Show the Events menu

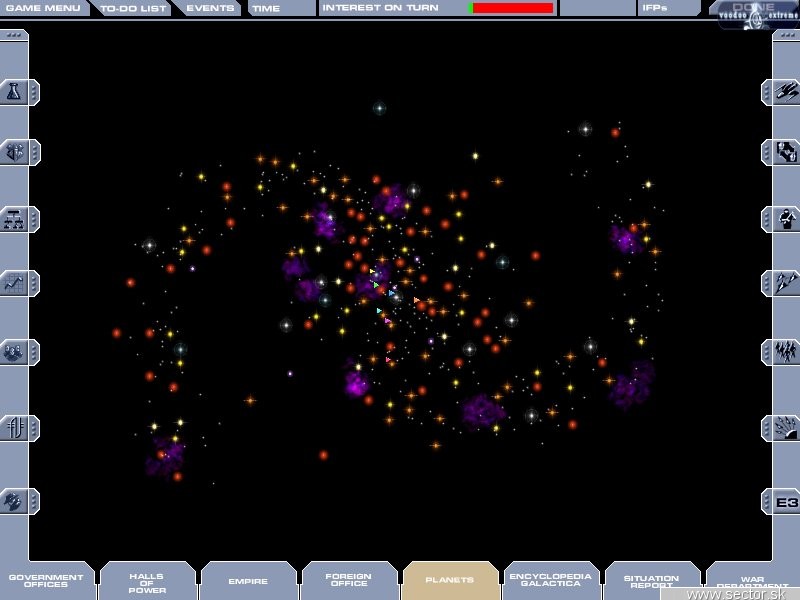(x=209, y=8)
